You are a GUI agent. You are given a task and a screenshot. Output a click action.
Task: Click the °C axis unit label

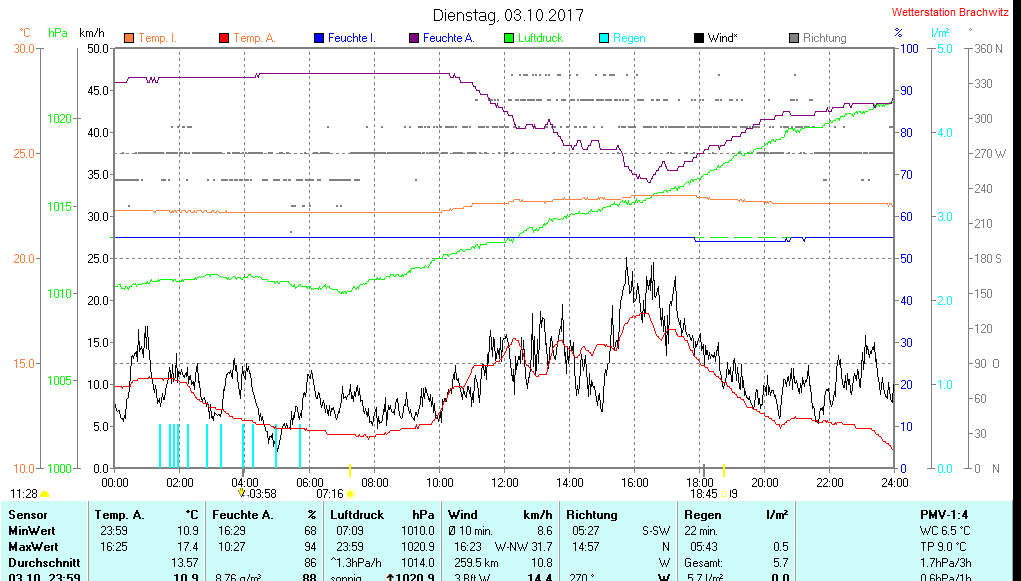click(24, 33)
